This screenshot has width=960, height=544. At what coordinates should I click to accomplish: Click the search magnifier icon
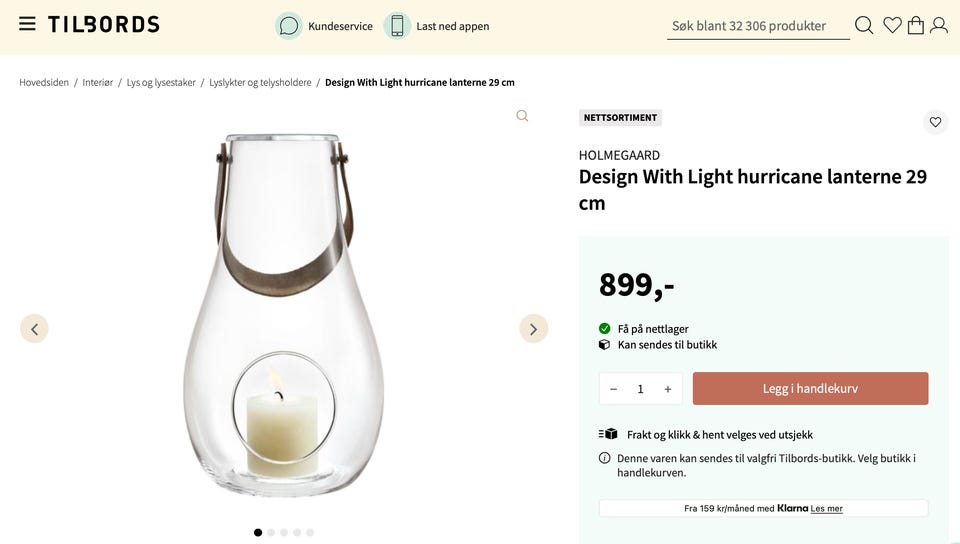(x=864, y=26)
